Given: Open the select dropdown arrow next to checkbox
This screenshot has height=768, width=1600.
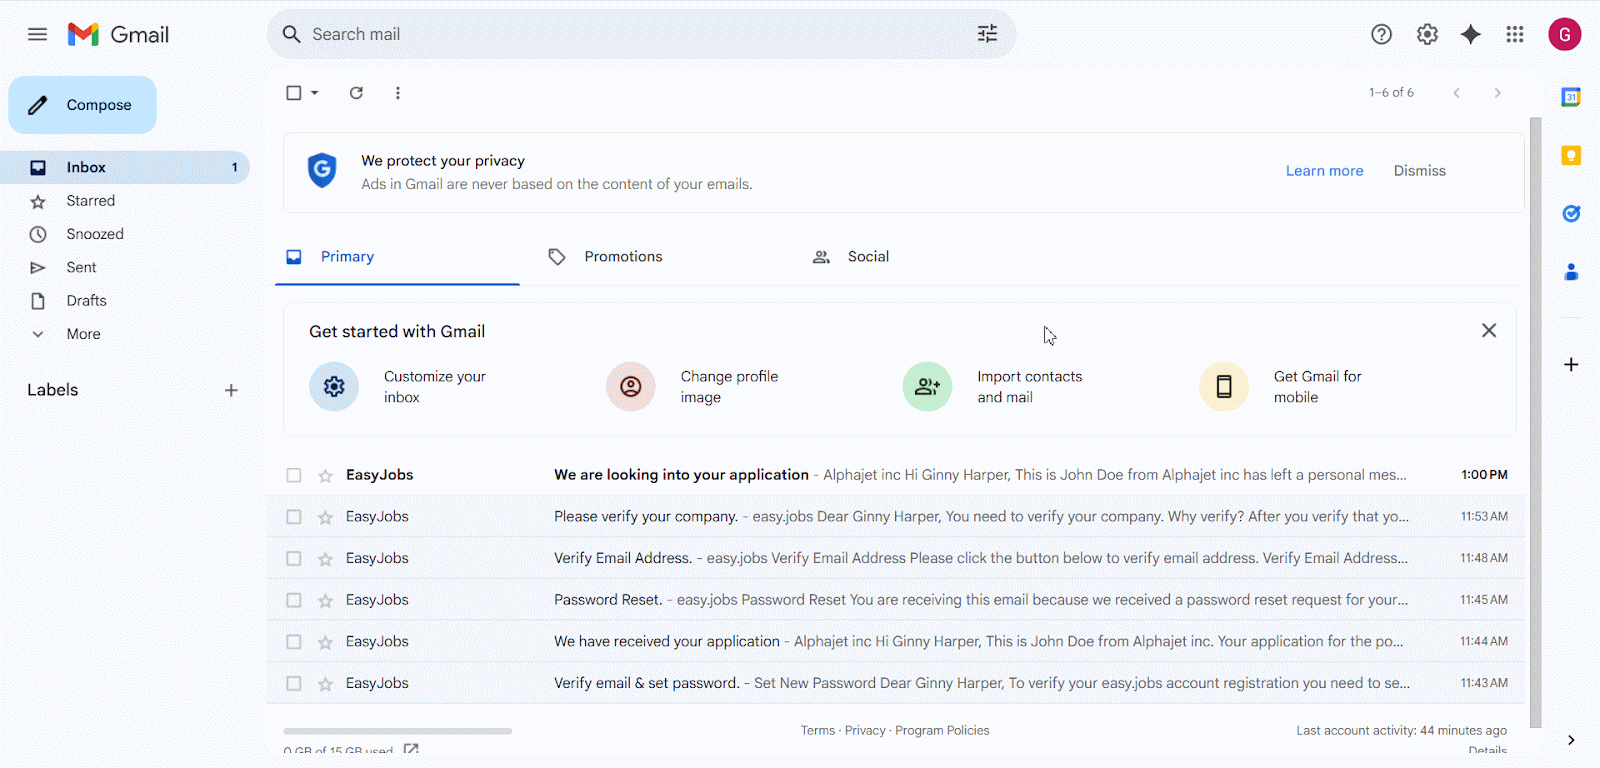Looking at the screenshot, I should (x=314, y=93).
